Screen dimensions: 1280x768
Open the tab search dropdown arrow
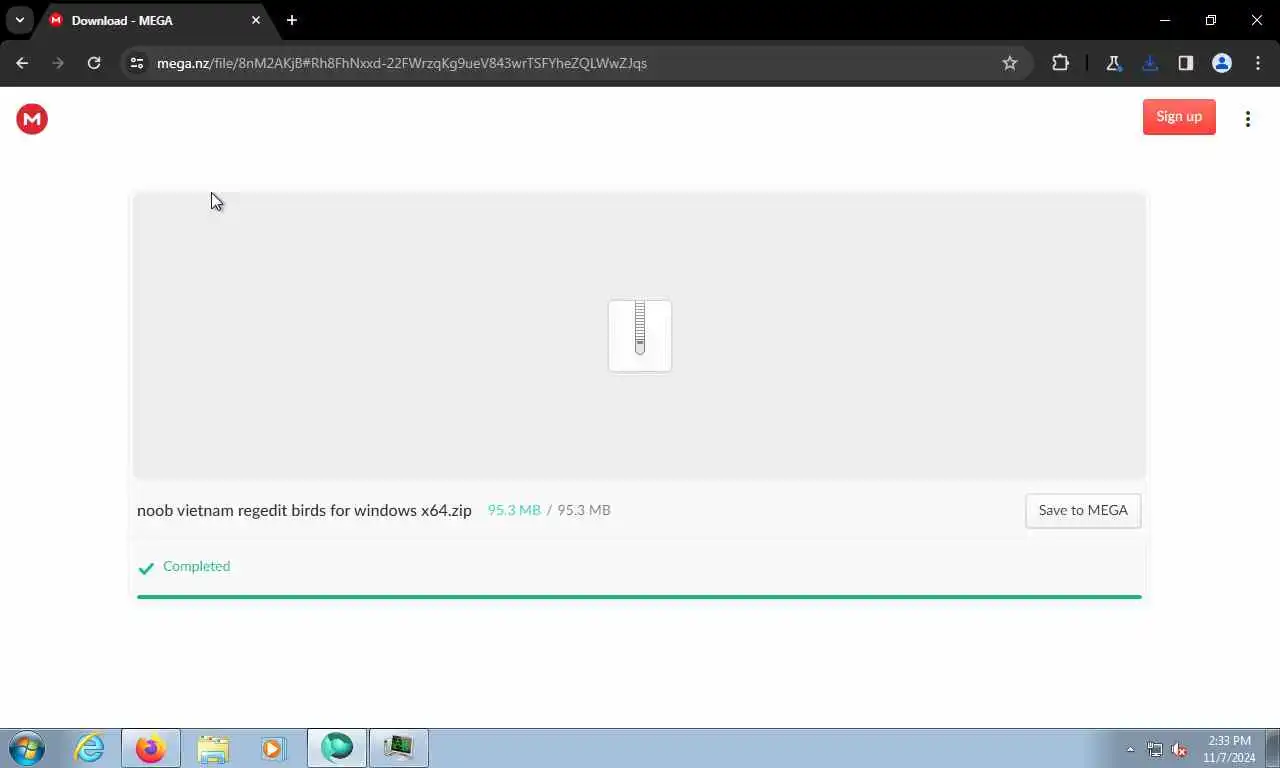[x=19, y=20]
